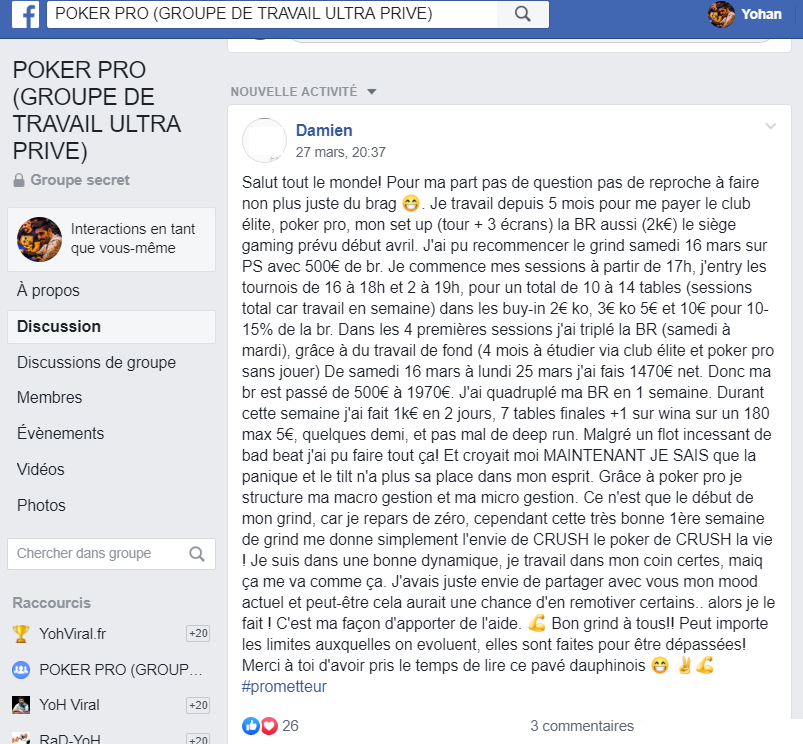Show the 3 commentaires on the post
803x744 pixels.
click(x=582, y=726)
